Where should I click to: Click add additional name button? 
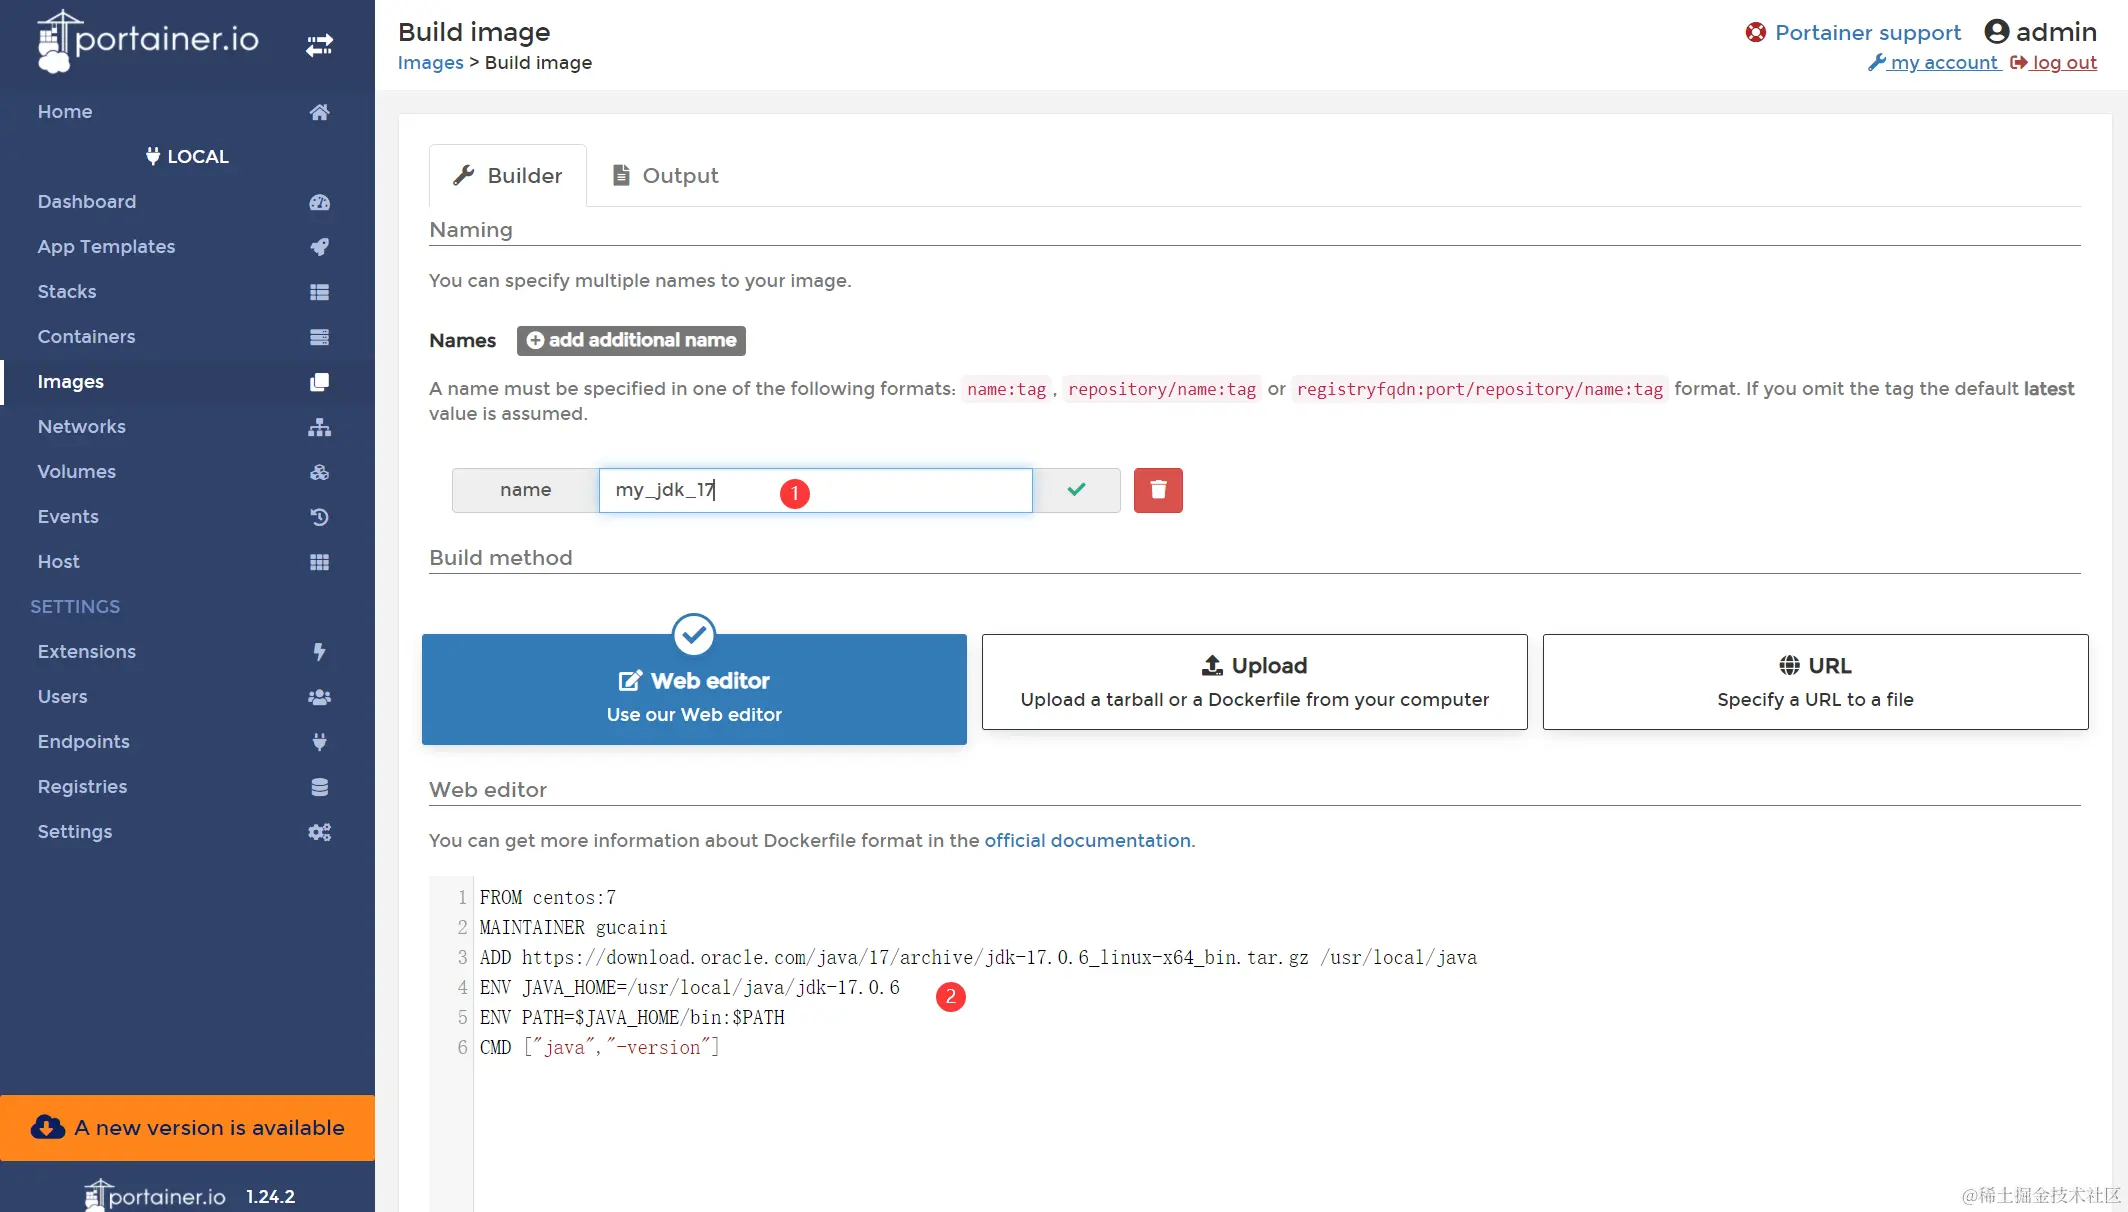coord(631,340)
